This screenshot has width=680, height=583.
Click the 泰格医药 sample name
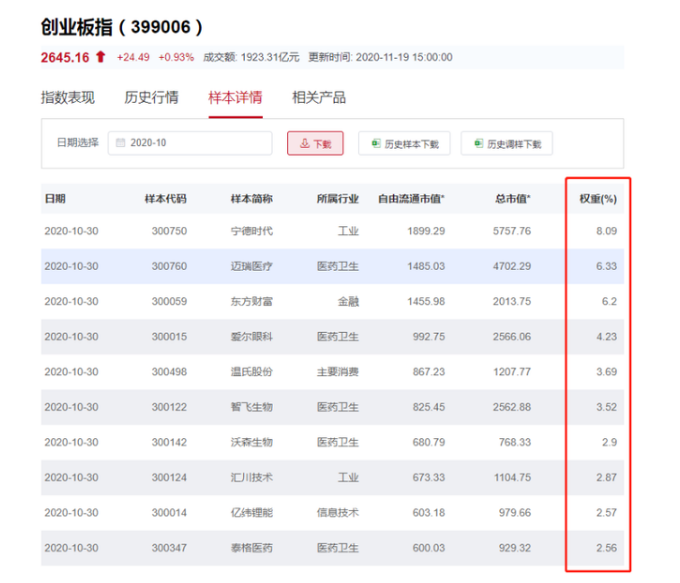tap(251, 548)
